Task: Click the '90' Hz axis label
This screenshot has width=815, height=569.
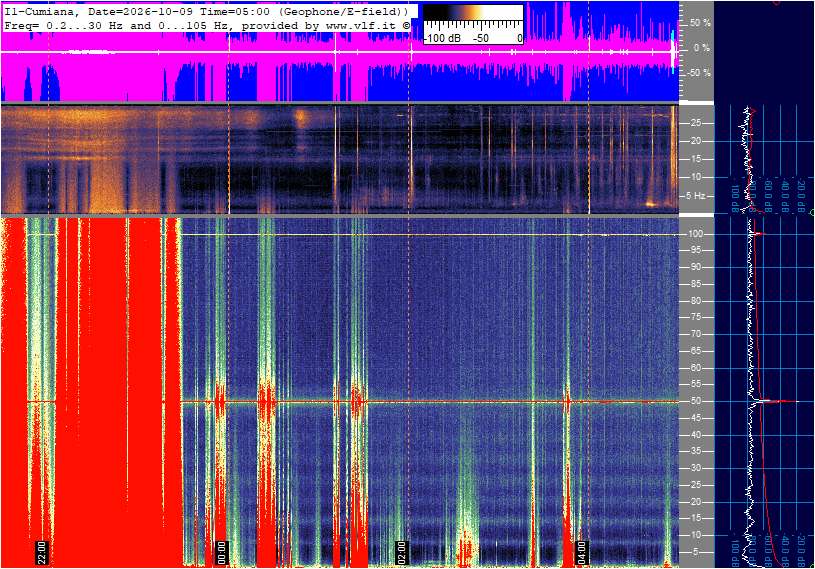Action: point(696,267)
